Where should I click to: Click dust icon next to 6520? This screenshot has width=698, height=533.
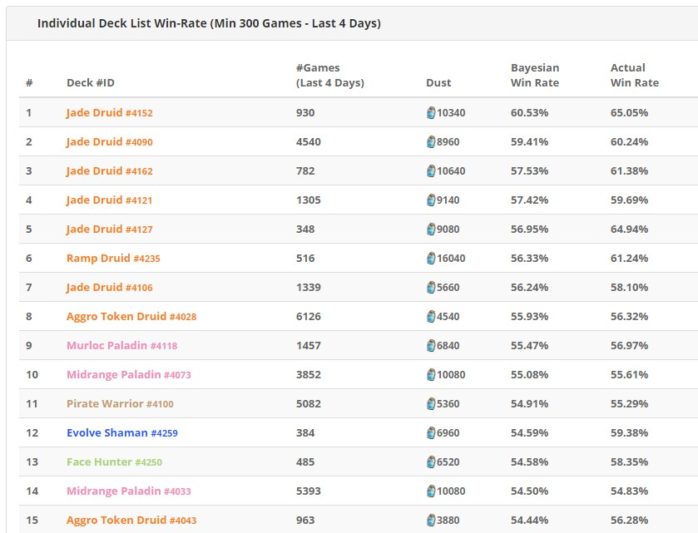(431, 462)
